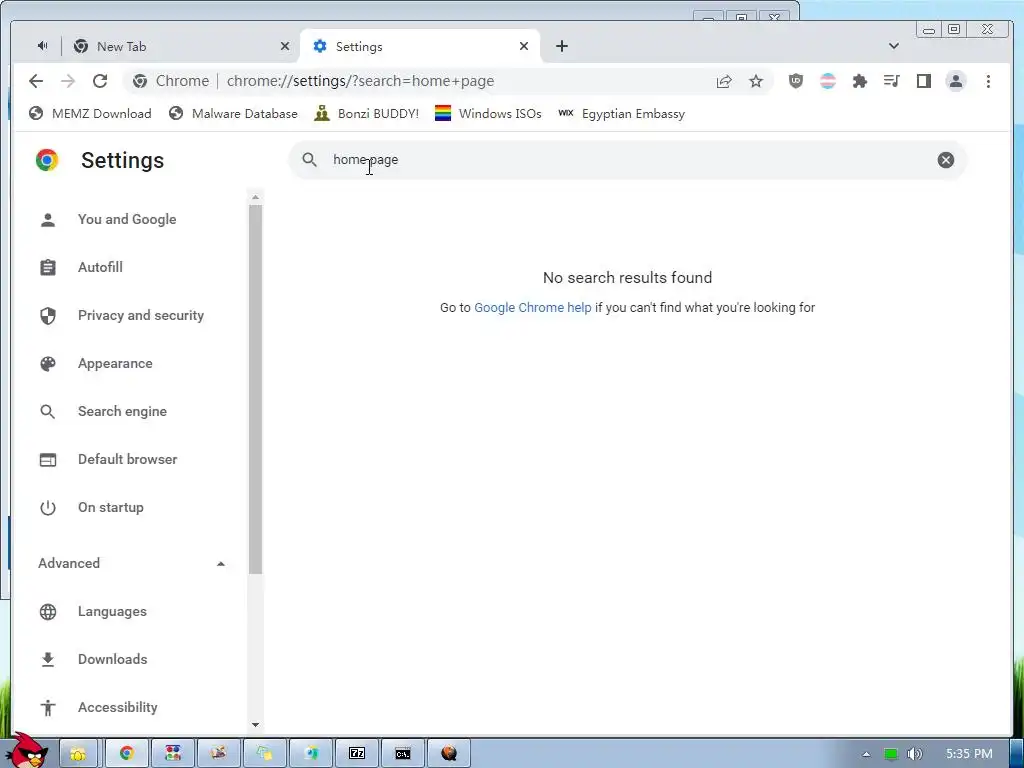This screenshot has width=1024, height=768.
Task: Open Languages settings
Action: [112, 612]
